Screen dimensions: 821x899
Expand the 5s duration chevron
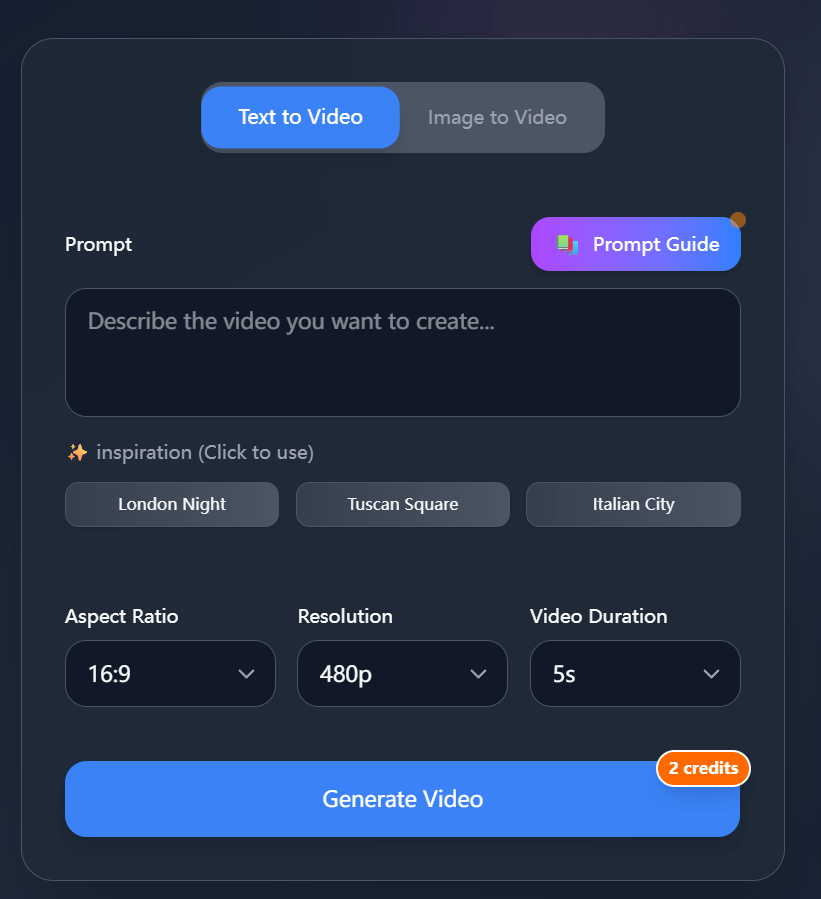pos(711,674)
